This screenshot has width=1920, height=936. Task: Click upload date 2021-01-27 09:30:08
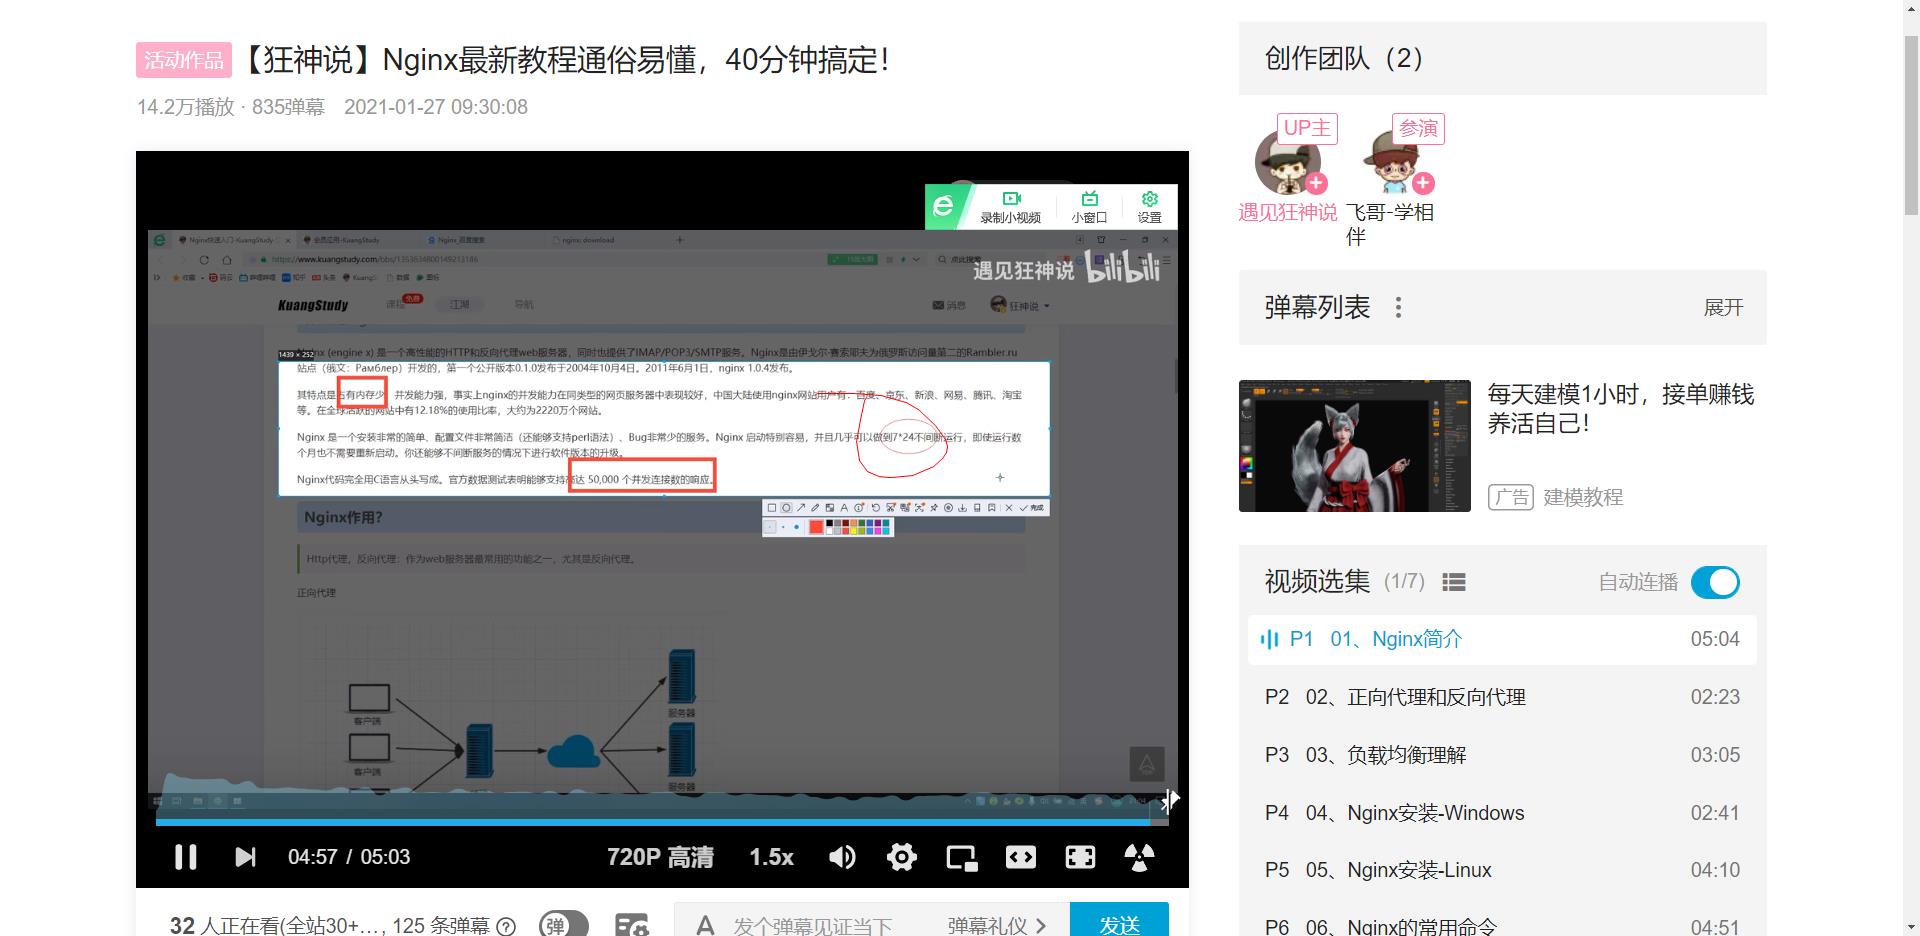point(436,107)
